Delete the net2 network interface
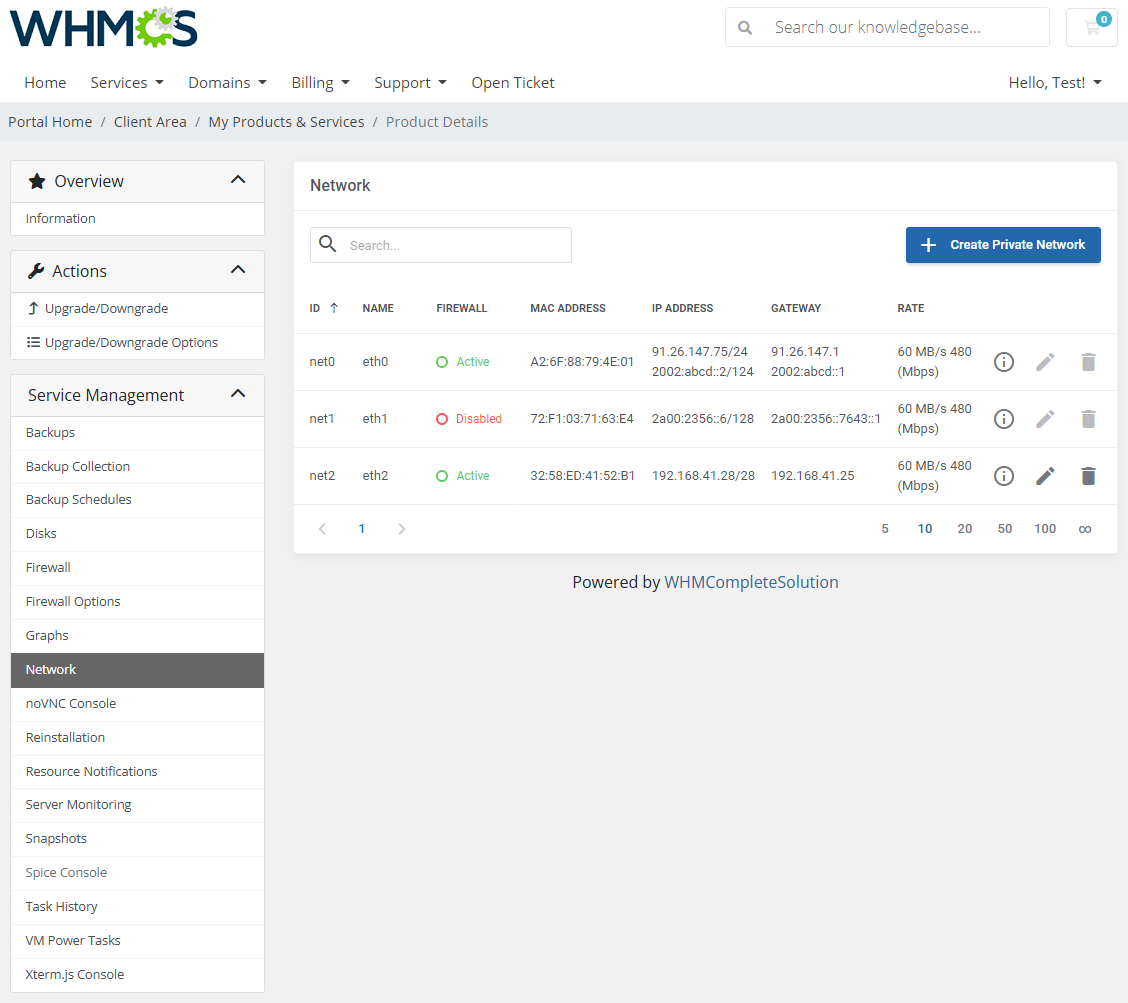 [1088, 476]
